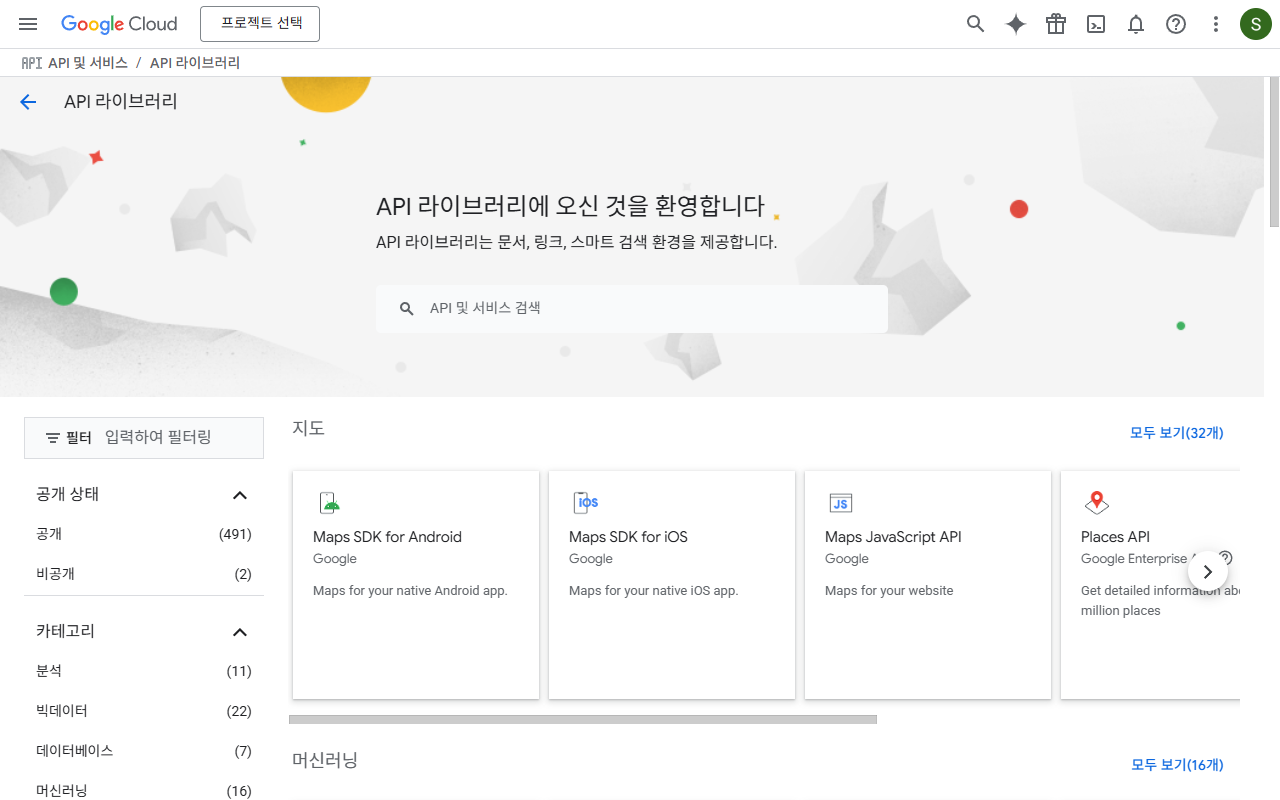Click the magnifier inside the API search box
This screenshot has width=1280, height=800.
407,309
